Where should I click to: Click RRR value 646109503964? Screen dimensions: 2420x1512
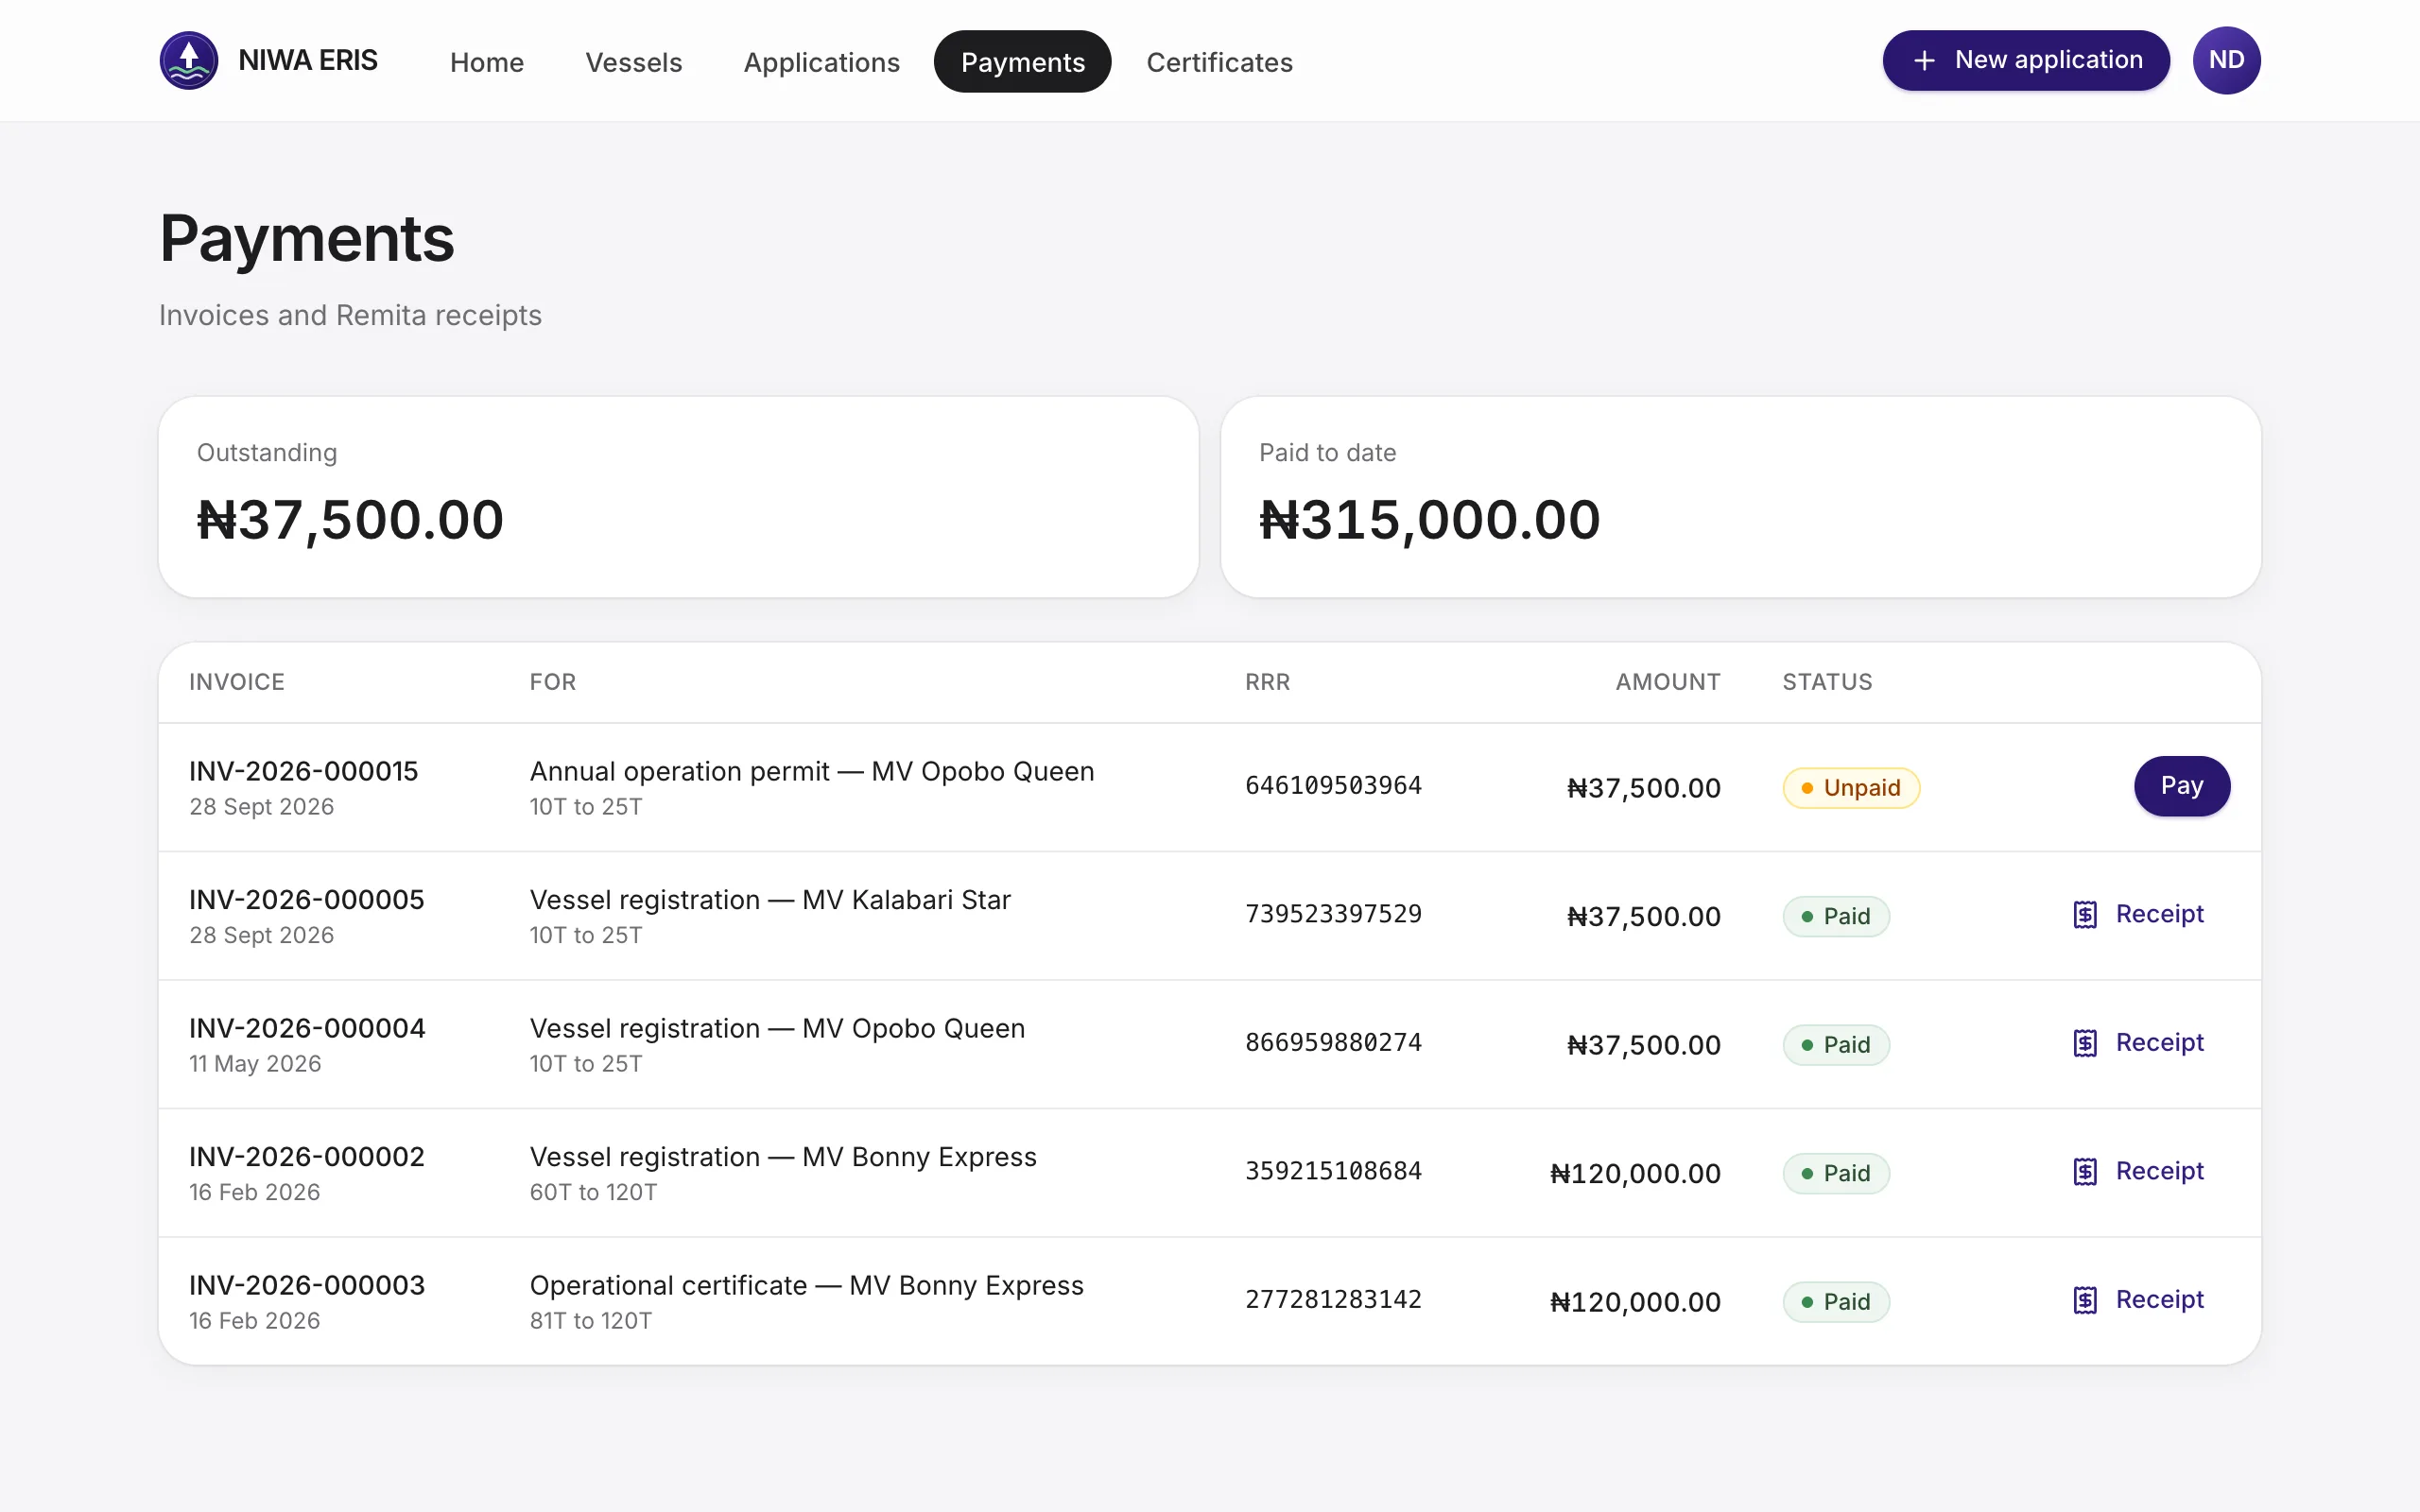pos(1333,786)
